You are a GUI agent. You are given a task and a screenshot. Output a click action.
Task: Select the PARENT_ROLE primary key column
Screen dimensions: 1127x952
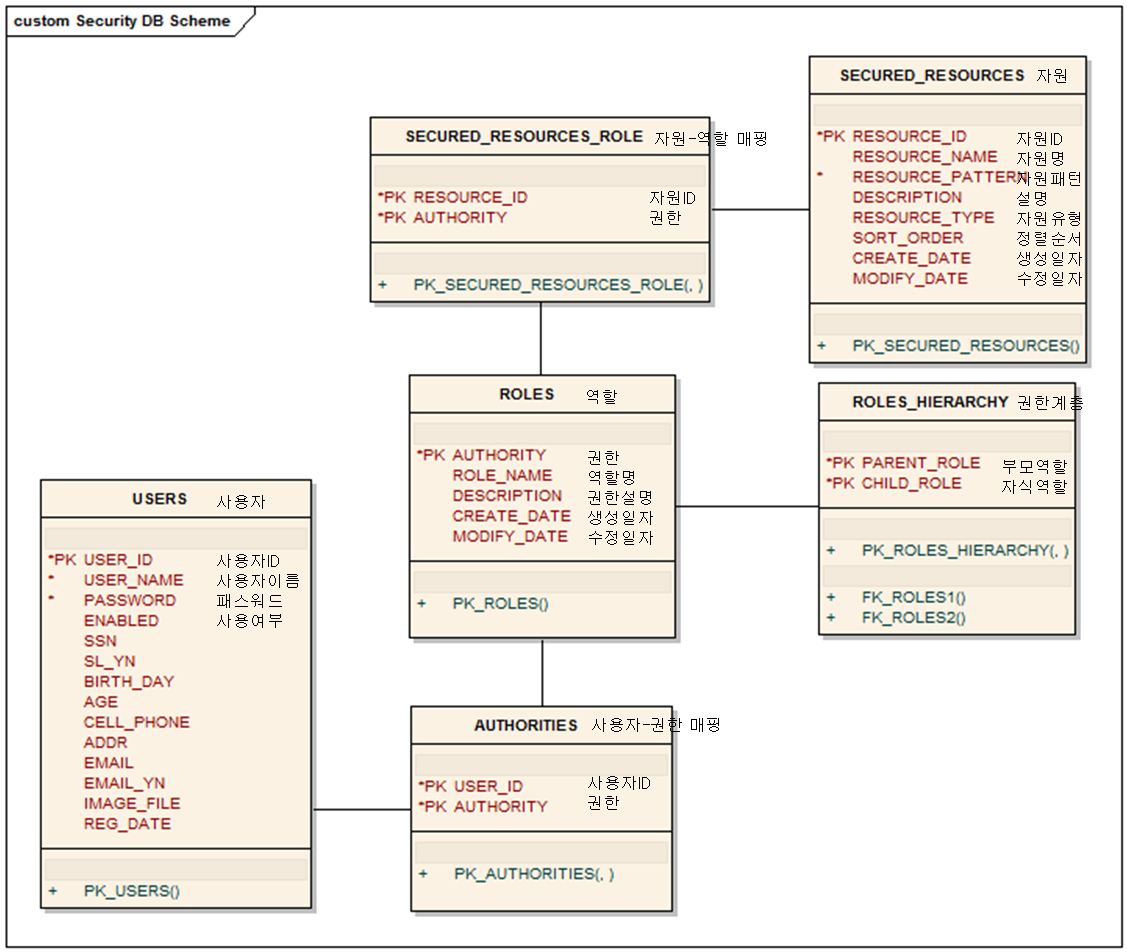pos(920,463)
